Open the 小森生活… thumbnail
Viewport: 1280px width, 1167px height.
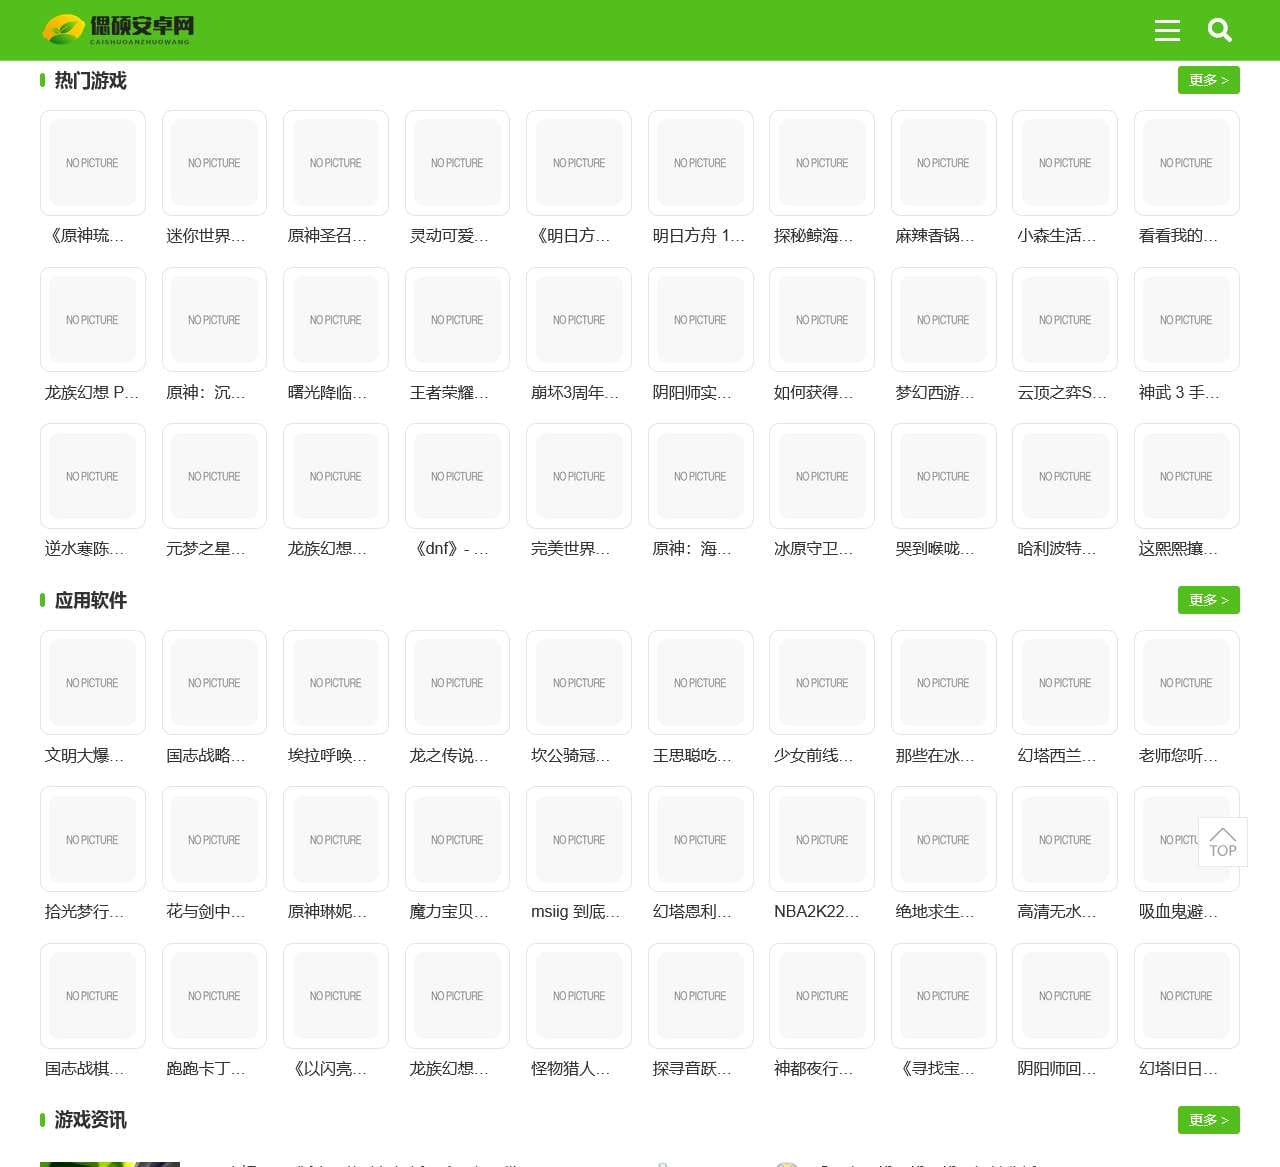click(1065, 163)
